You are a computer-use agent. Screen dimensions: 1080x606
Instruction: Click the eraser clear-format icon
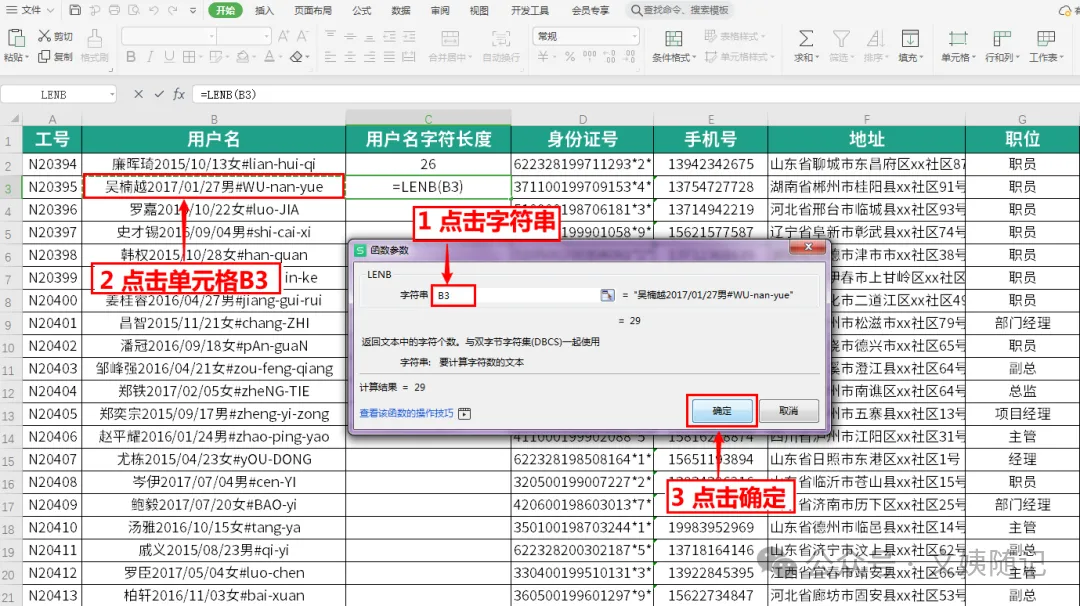coord(296,57)
